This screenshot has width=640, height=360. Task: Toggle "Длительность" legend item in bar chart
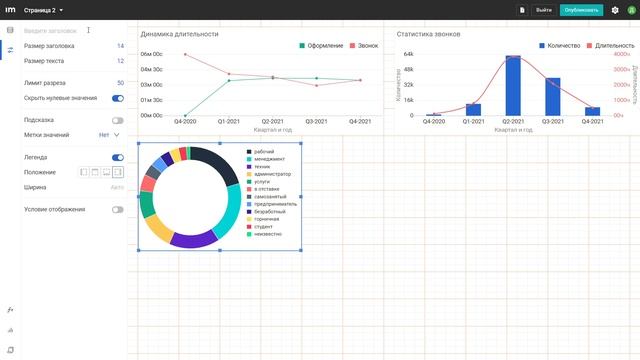point(611,46)
